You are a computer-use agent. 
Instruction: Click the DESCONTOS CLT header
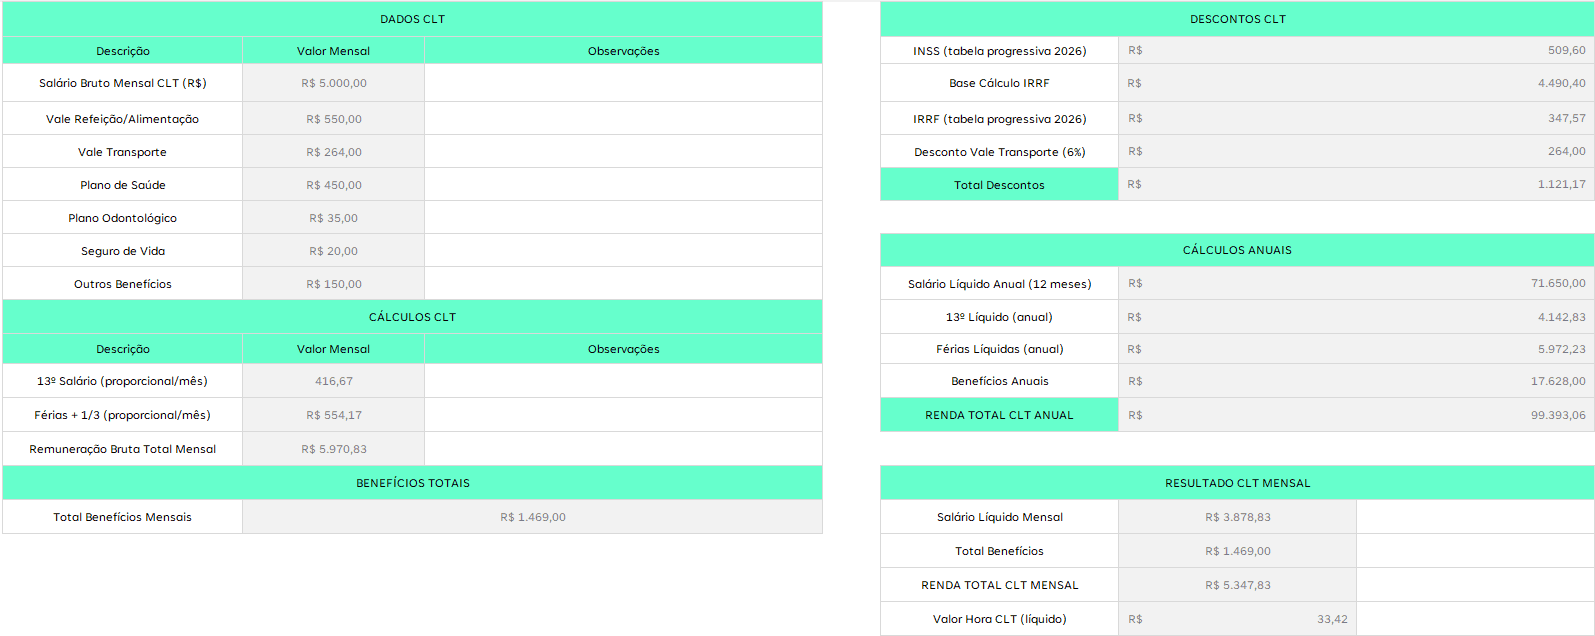1237,19
